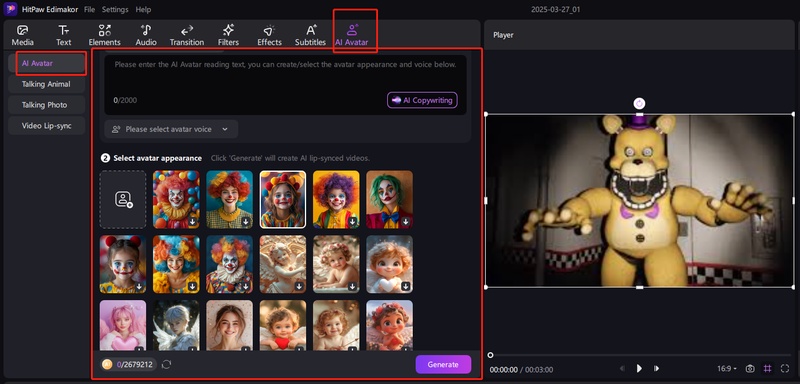Step to the next frame

point(657,368)
